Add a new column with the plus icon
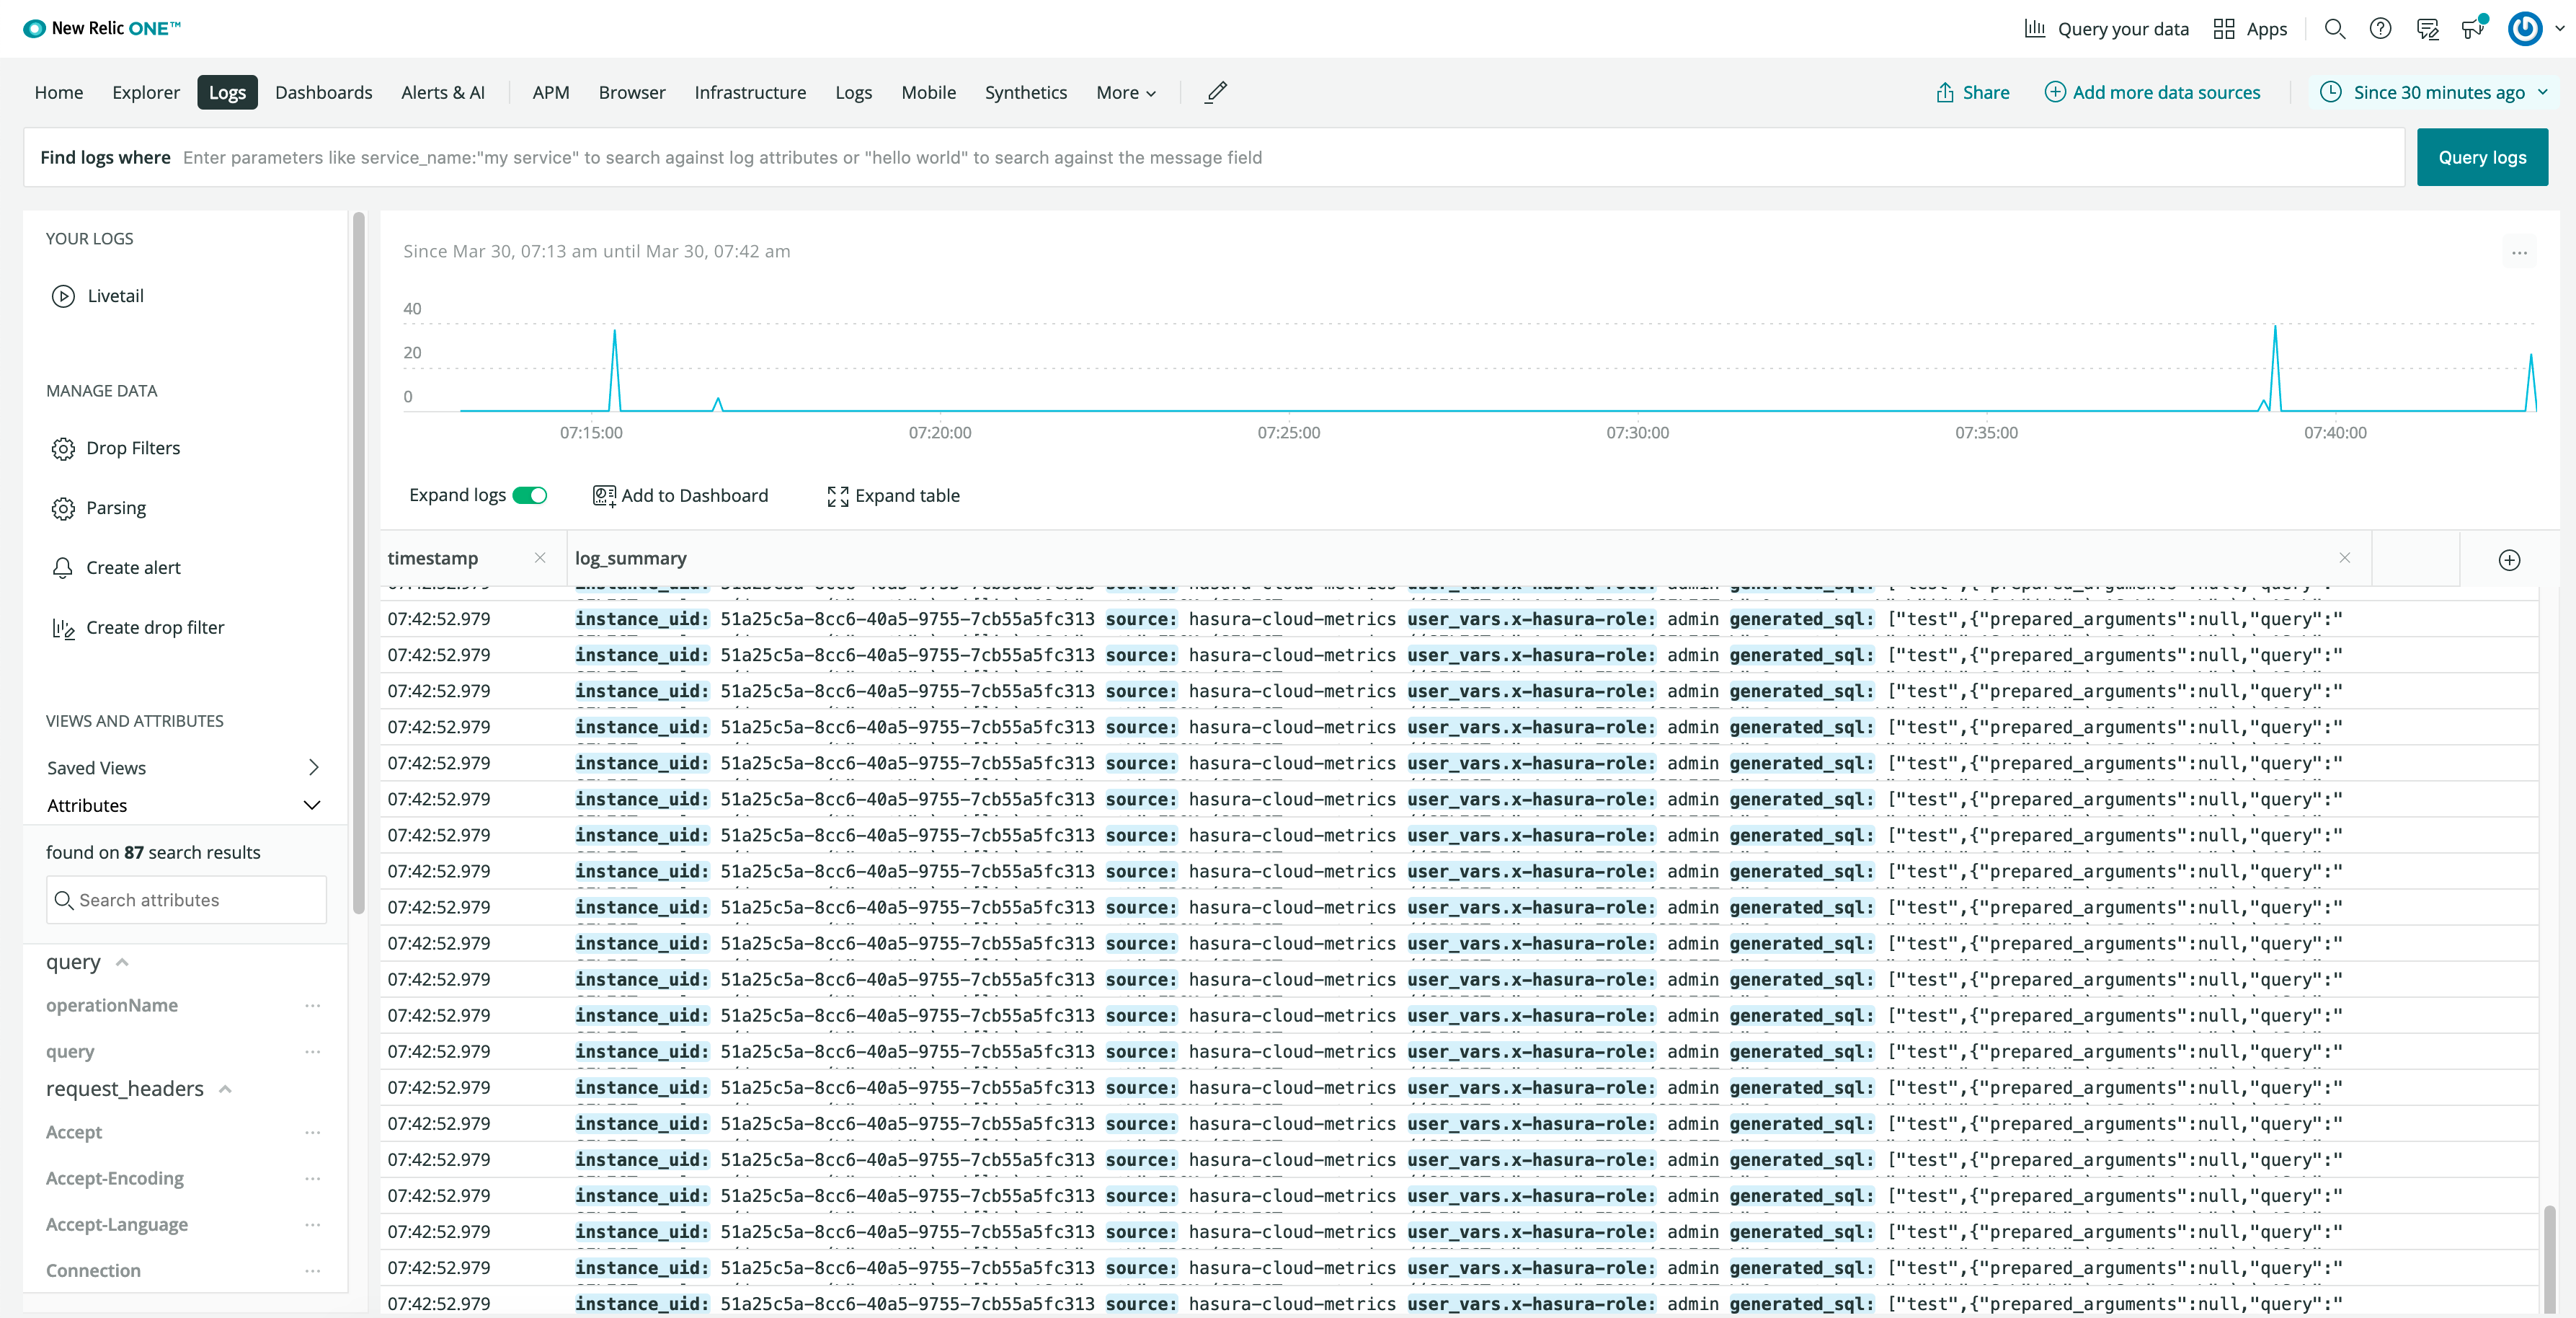2576x1318 pixels. coord(2509,560)
